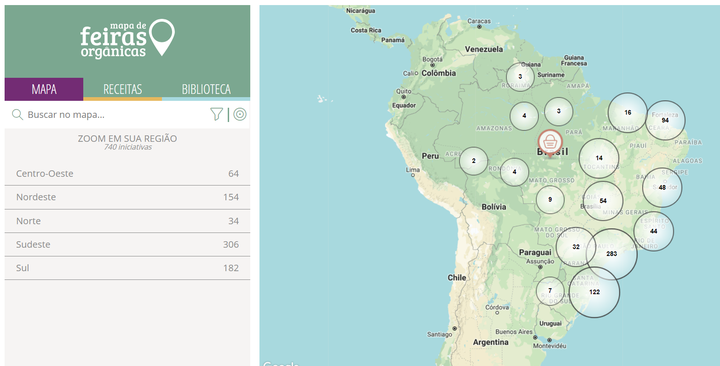Select the Sudeste region with 306
720x366 pixels.
coord(127,245)
